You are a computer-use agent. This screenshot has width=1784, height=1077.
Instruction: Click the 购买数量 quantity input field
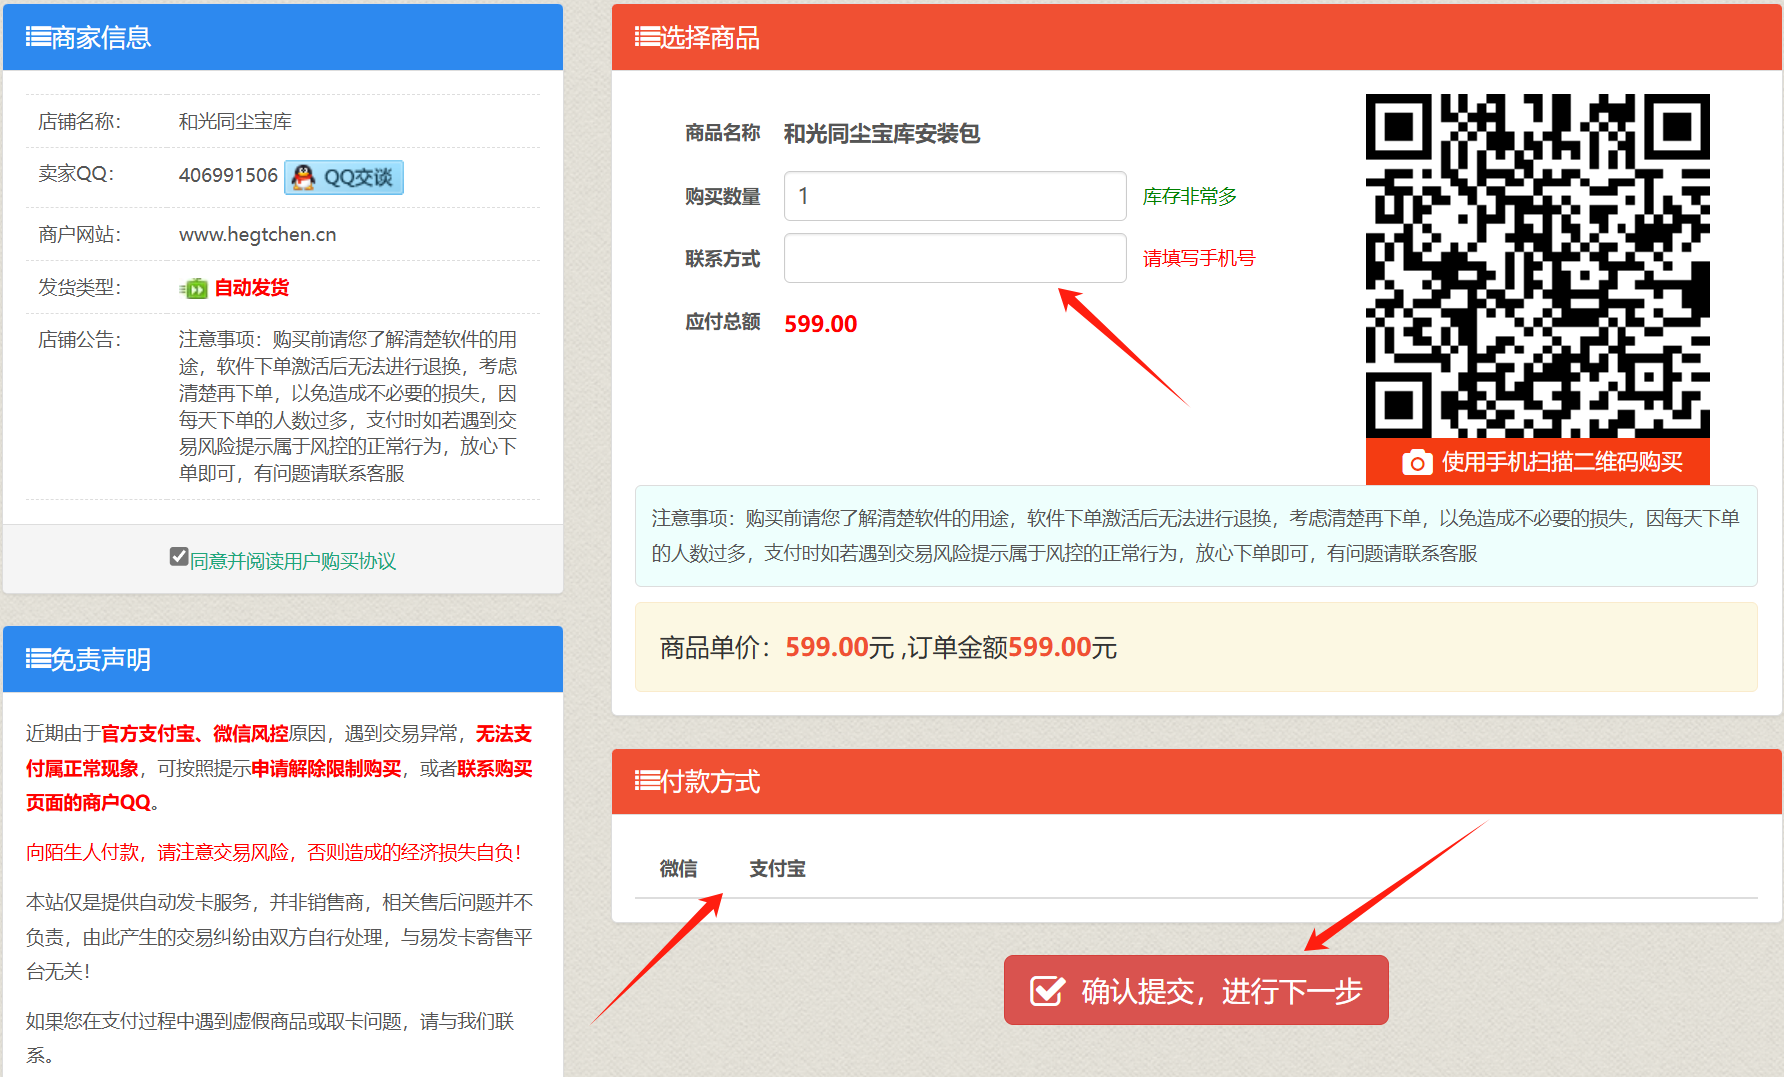coord(954,196)
